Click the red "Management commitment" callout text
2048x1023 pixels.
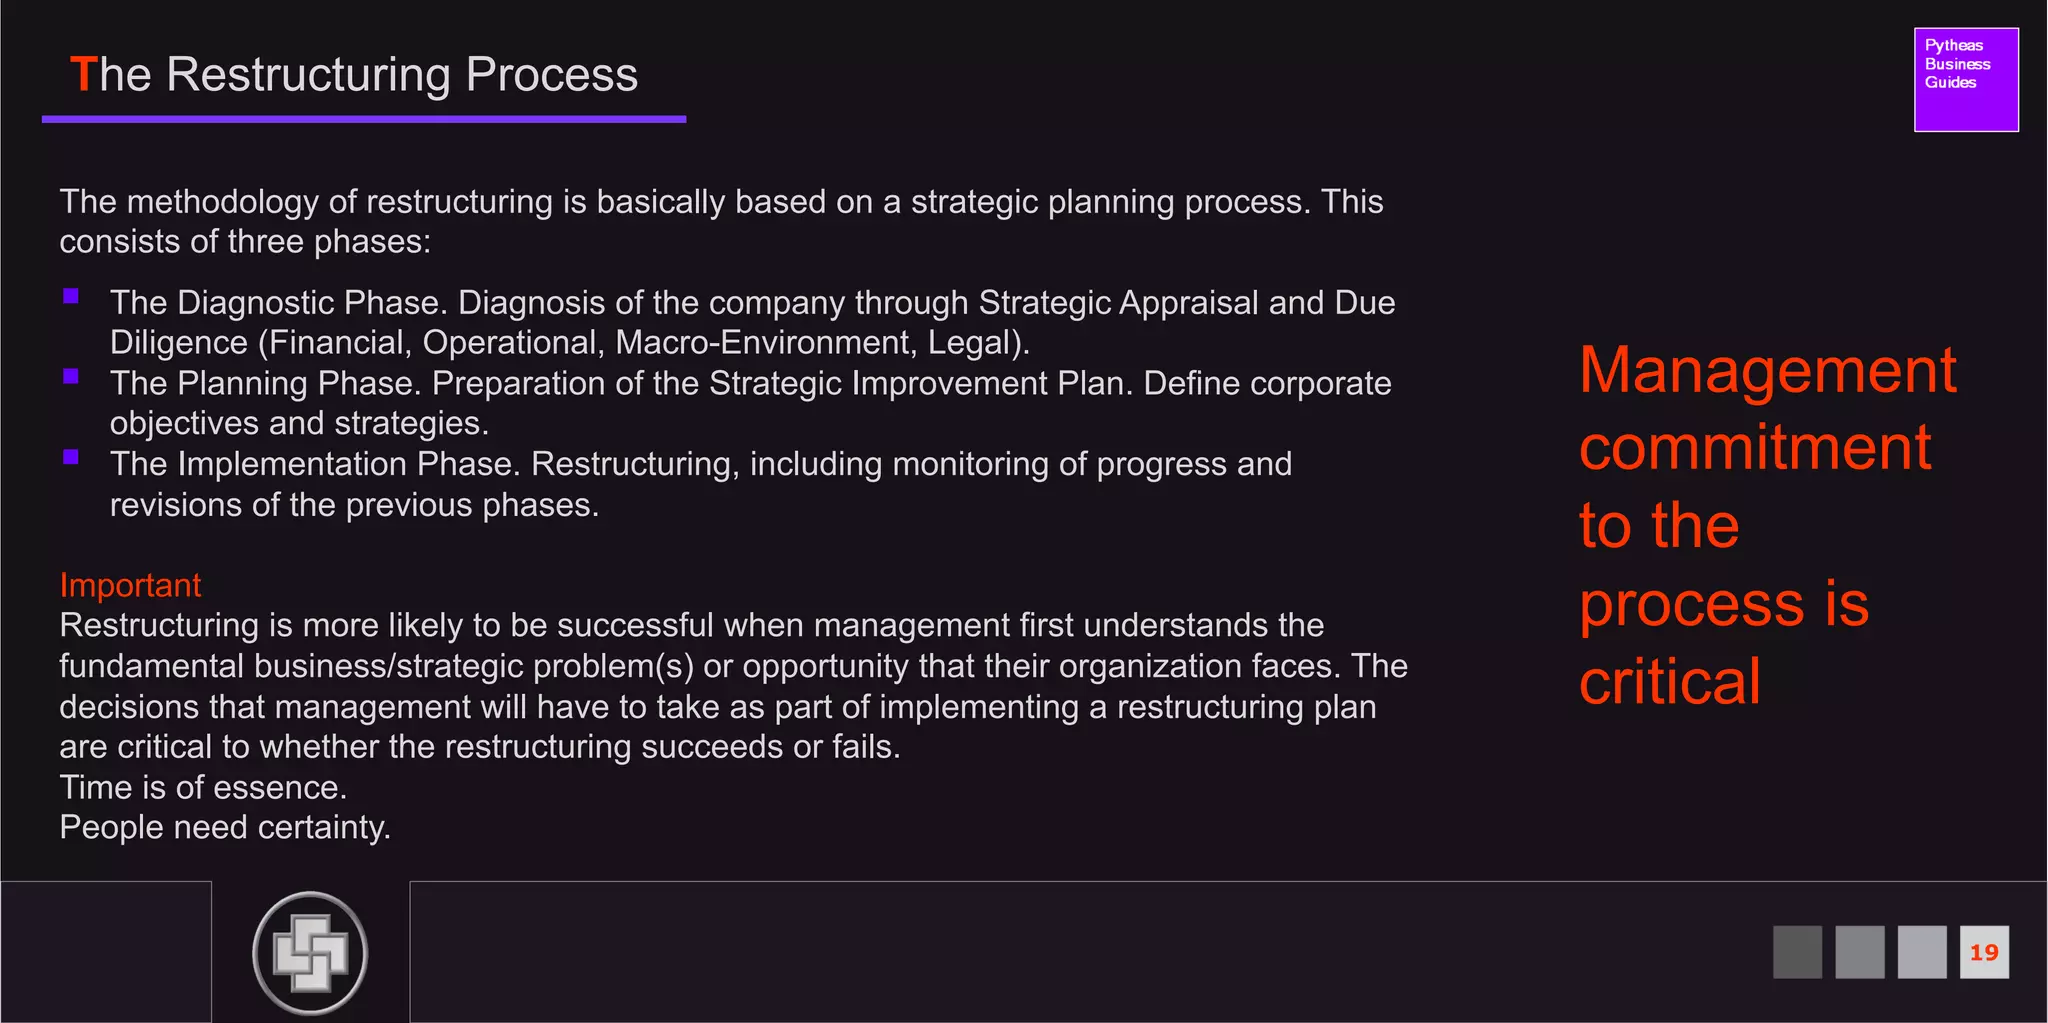point(1766,524)
